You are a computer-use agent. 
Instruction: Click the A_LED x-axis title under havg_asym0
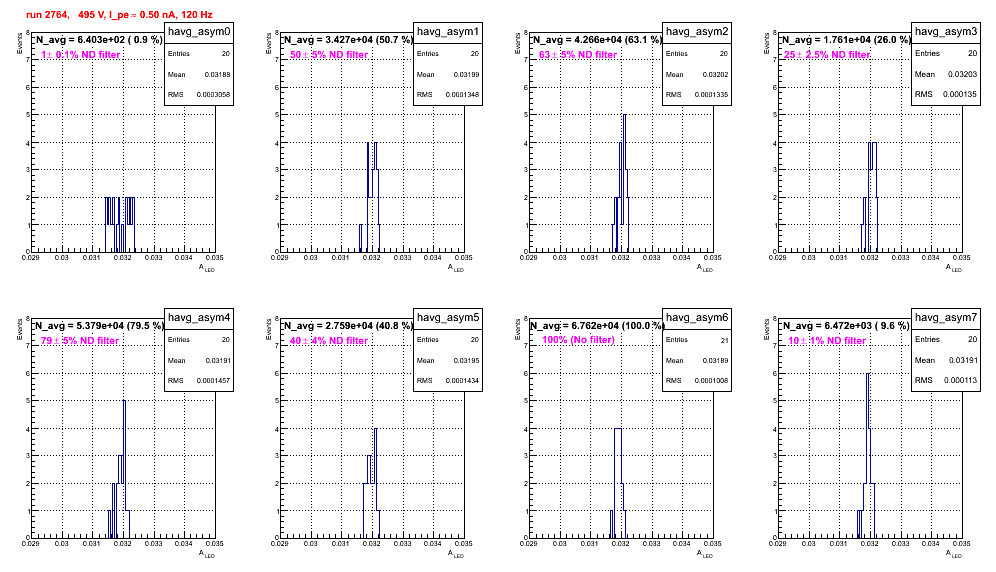(x=207, y=268)
